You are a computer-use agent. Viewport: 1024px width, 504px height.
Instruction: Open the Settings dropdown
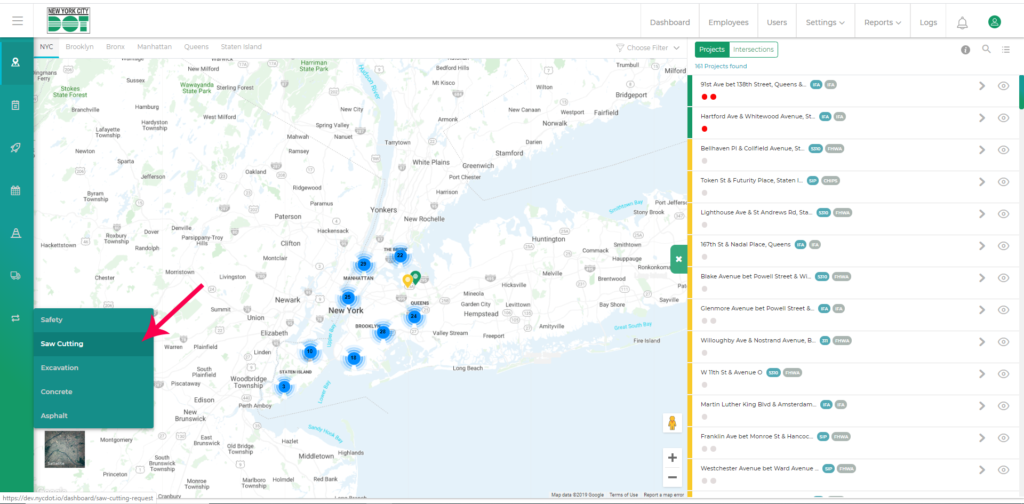click(825, 22)
